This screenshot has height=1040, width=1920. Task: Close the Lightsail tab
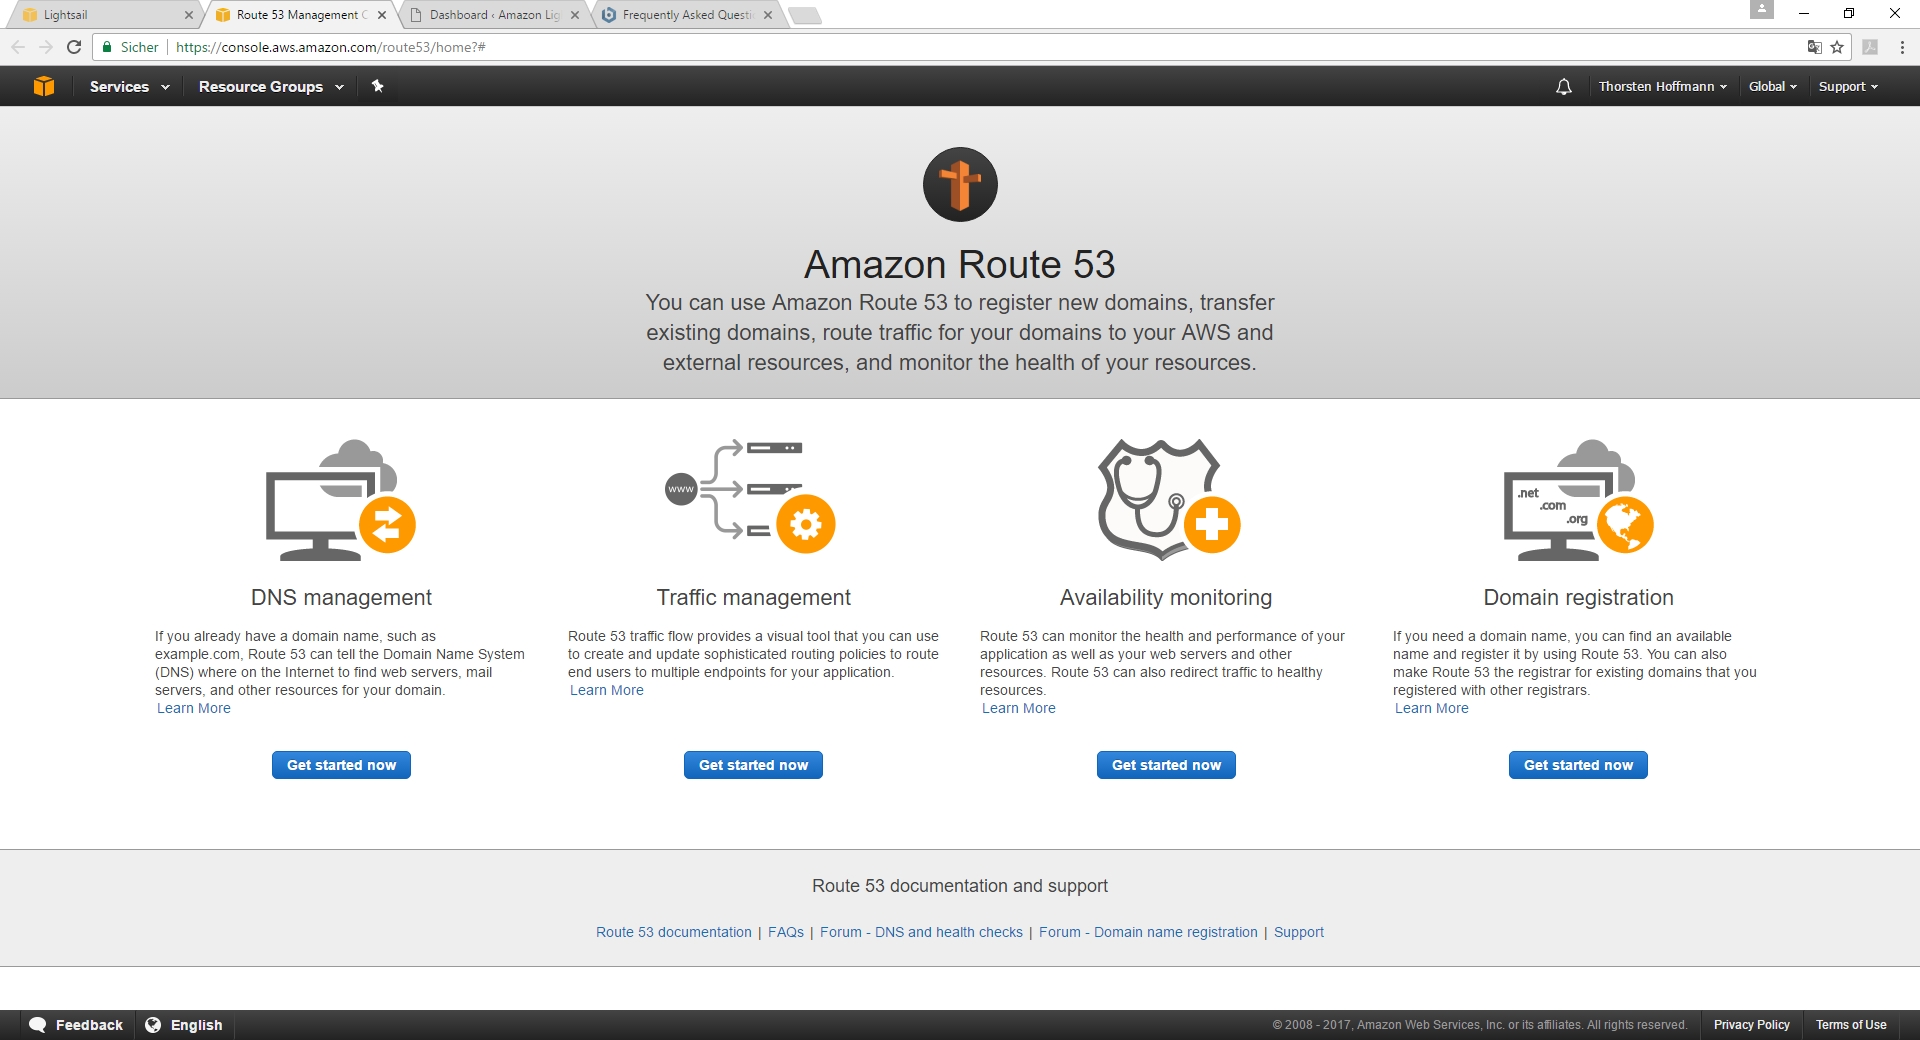click(x=189, y=15)
